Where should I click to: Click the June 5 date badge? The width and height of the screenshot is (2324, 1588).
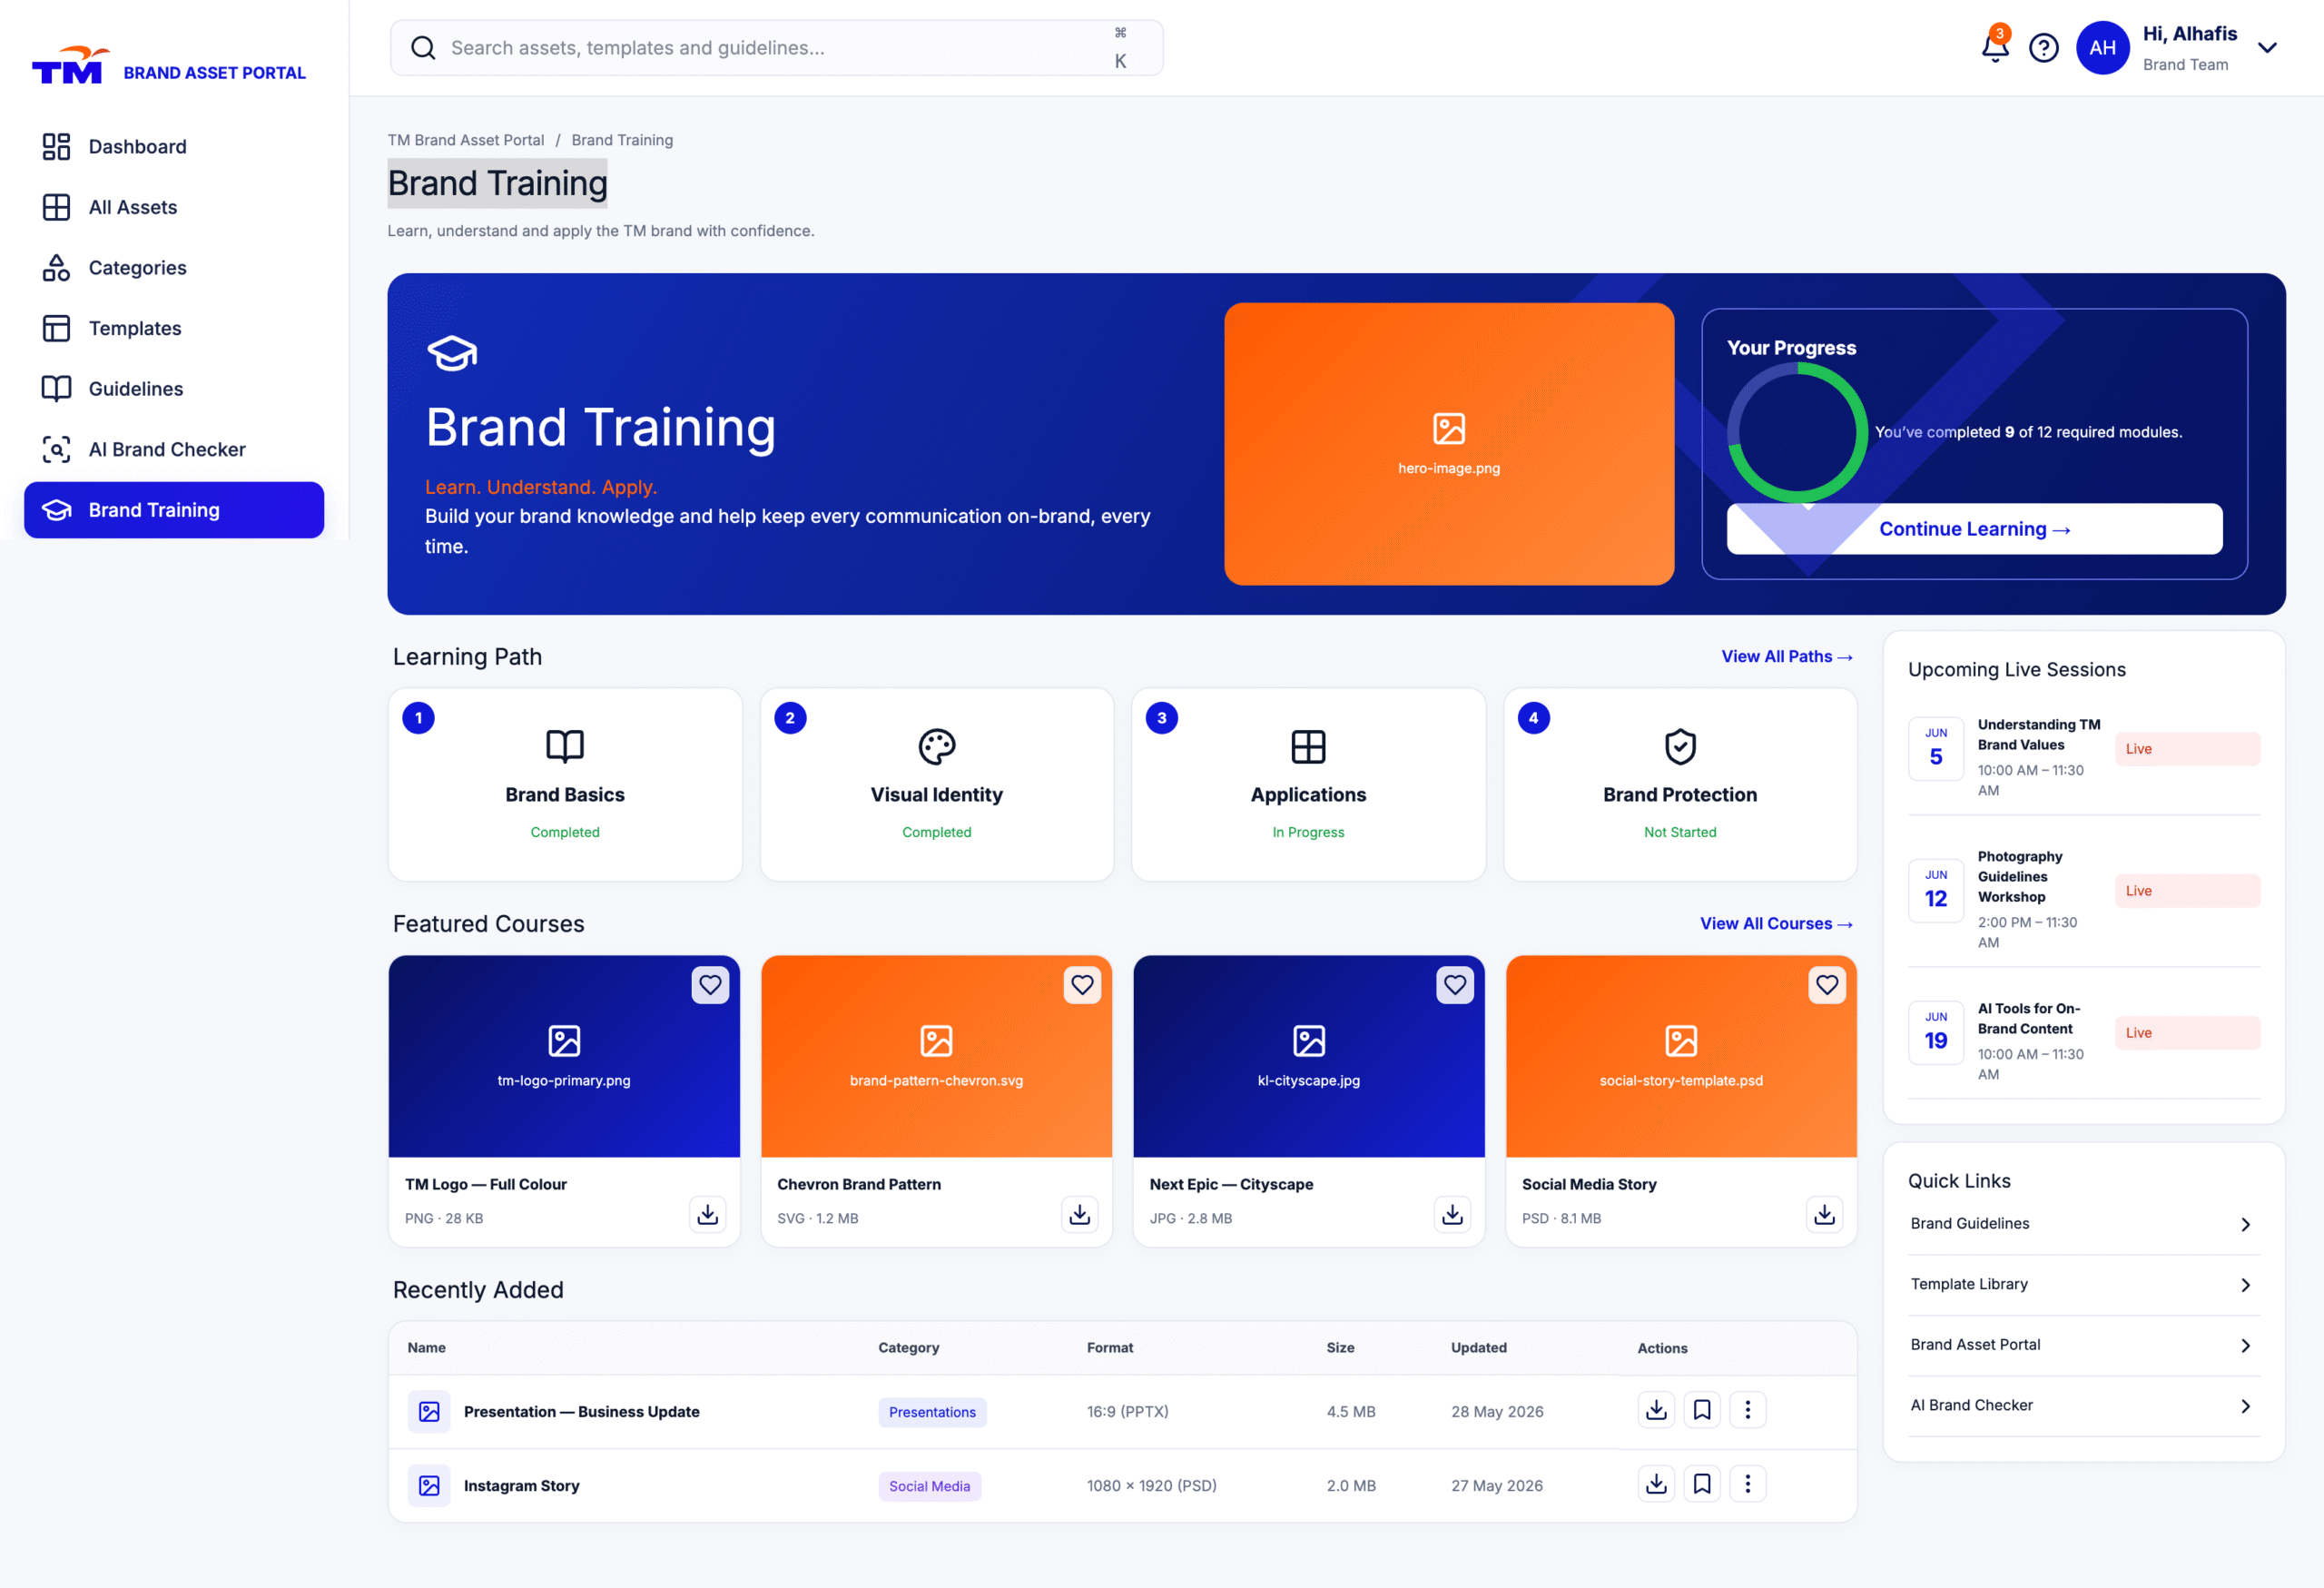(x=1936, y=749)
